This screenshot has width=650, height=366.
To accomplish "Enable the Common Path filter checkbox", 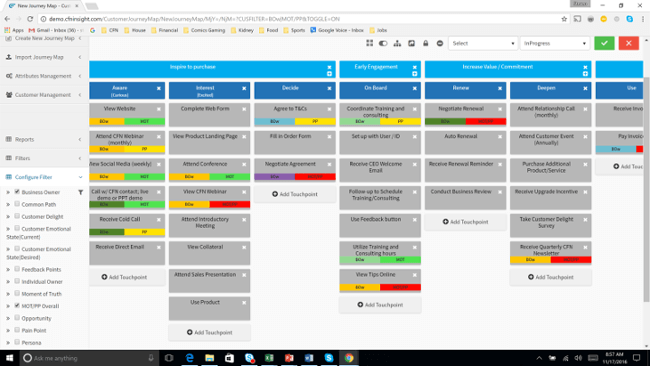I will click(x=17, y=204).
